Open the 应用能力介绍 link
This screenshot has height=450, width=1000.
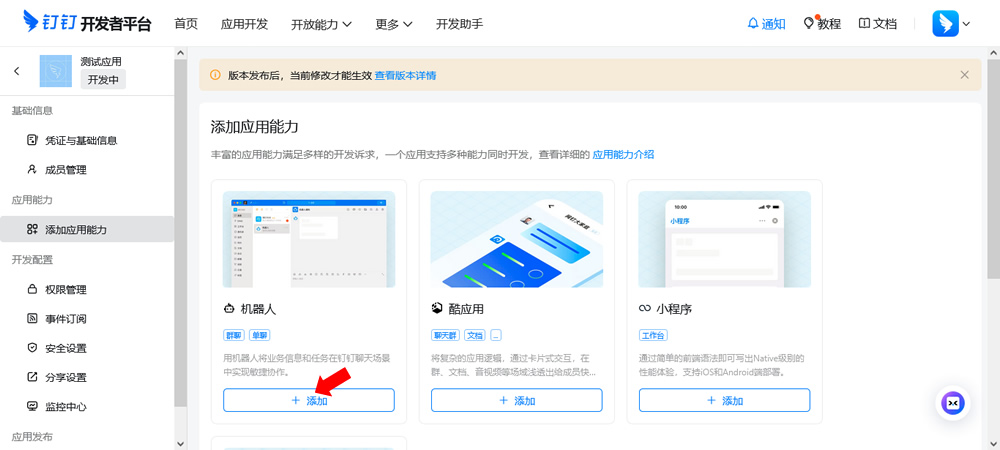[623, 155]
